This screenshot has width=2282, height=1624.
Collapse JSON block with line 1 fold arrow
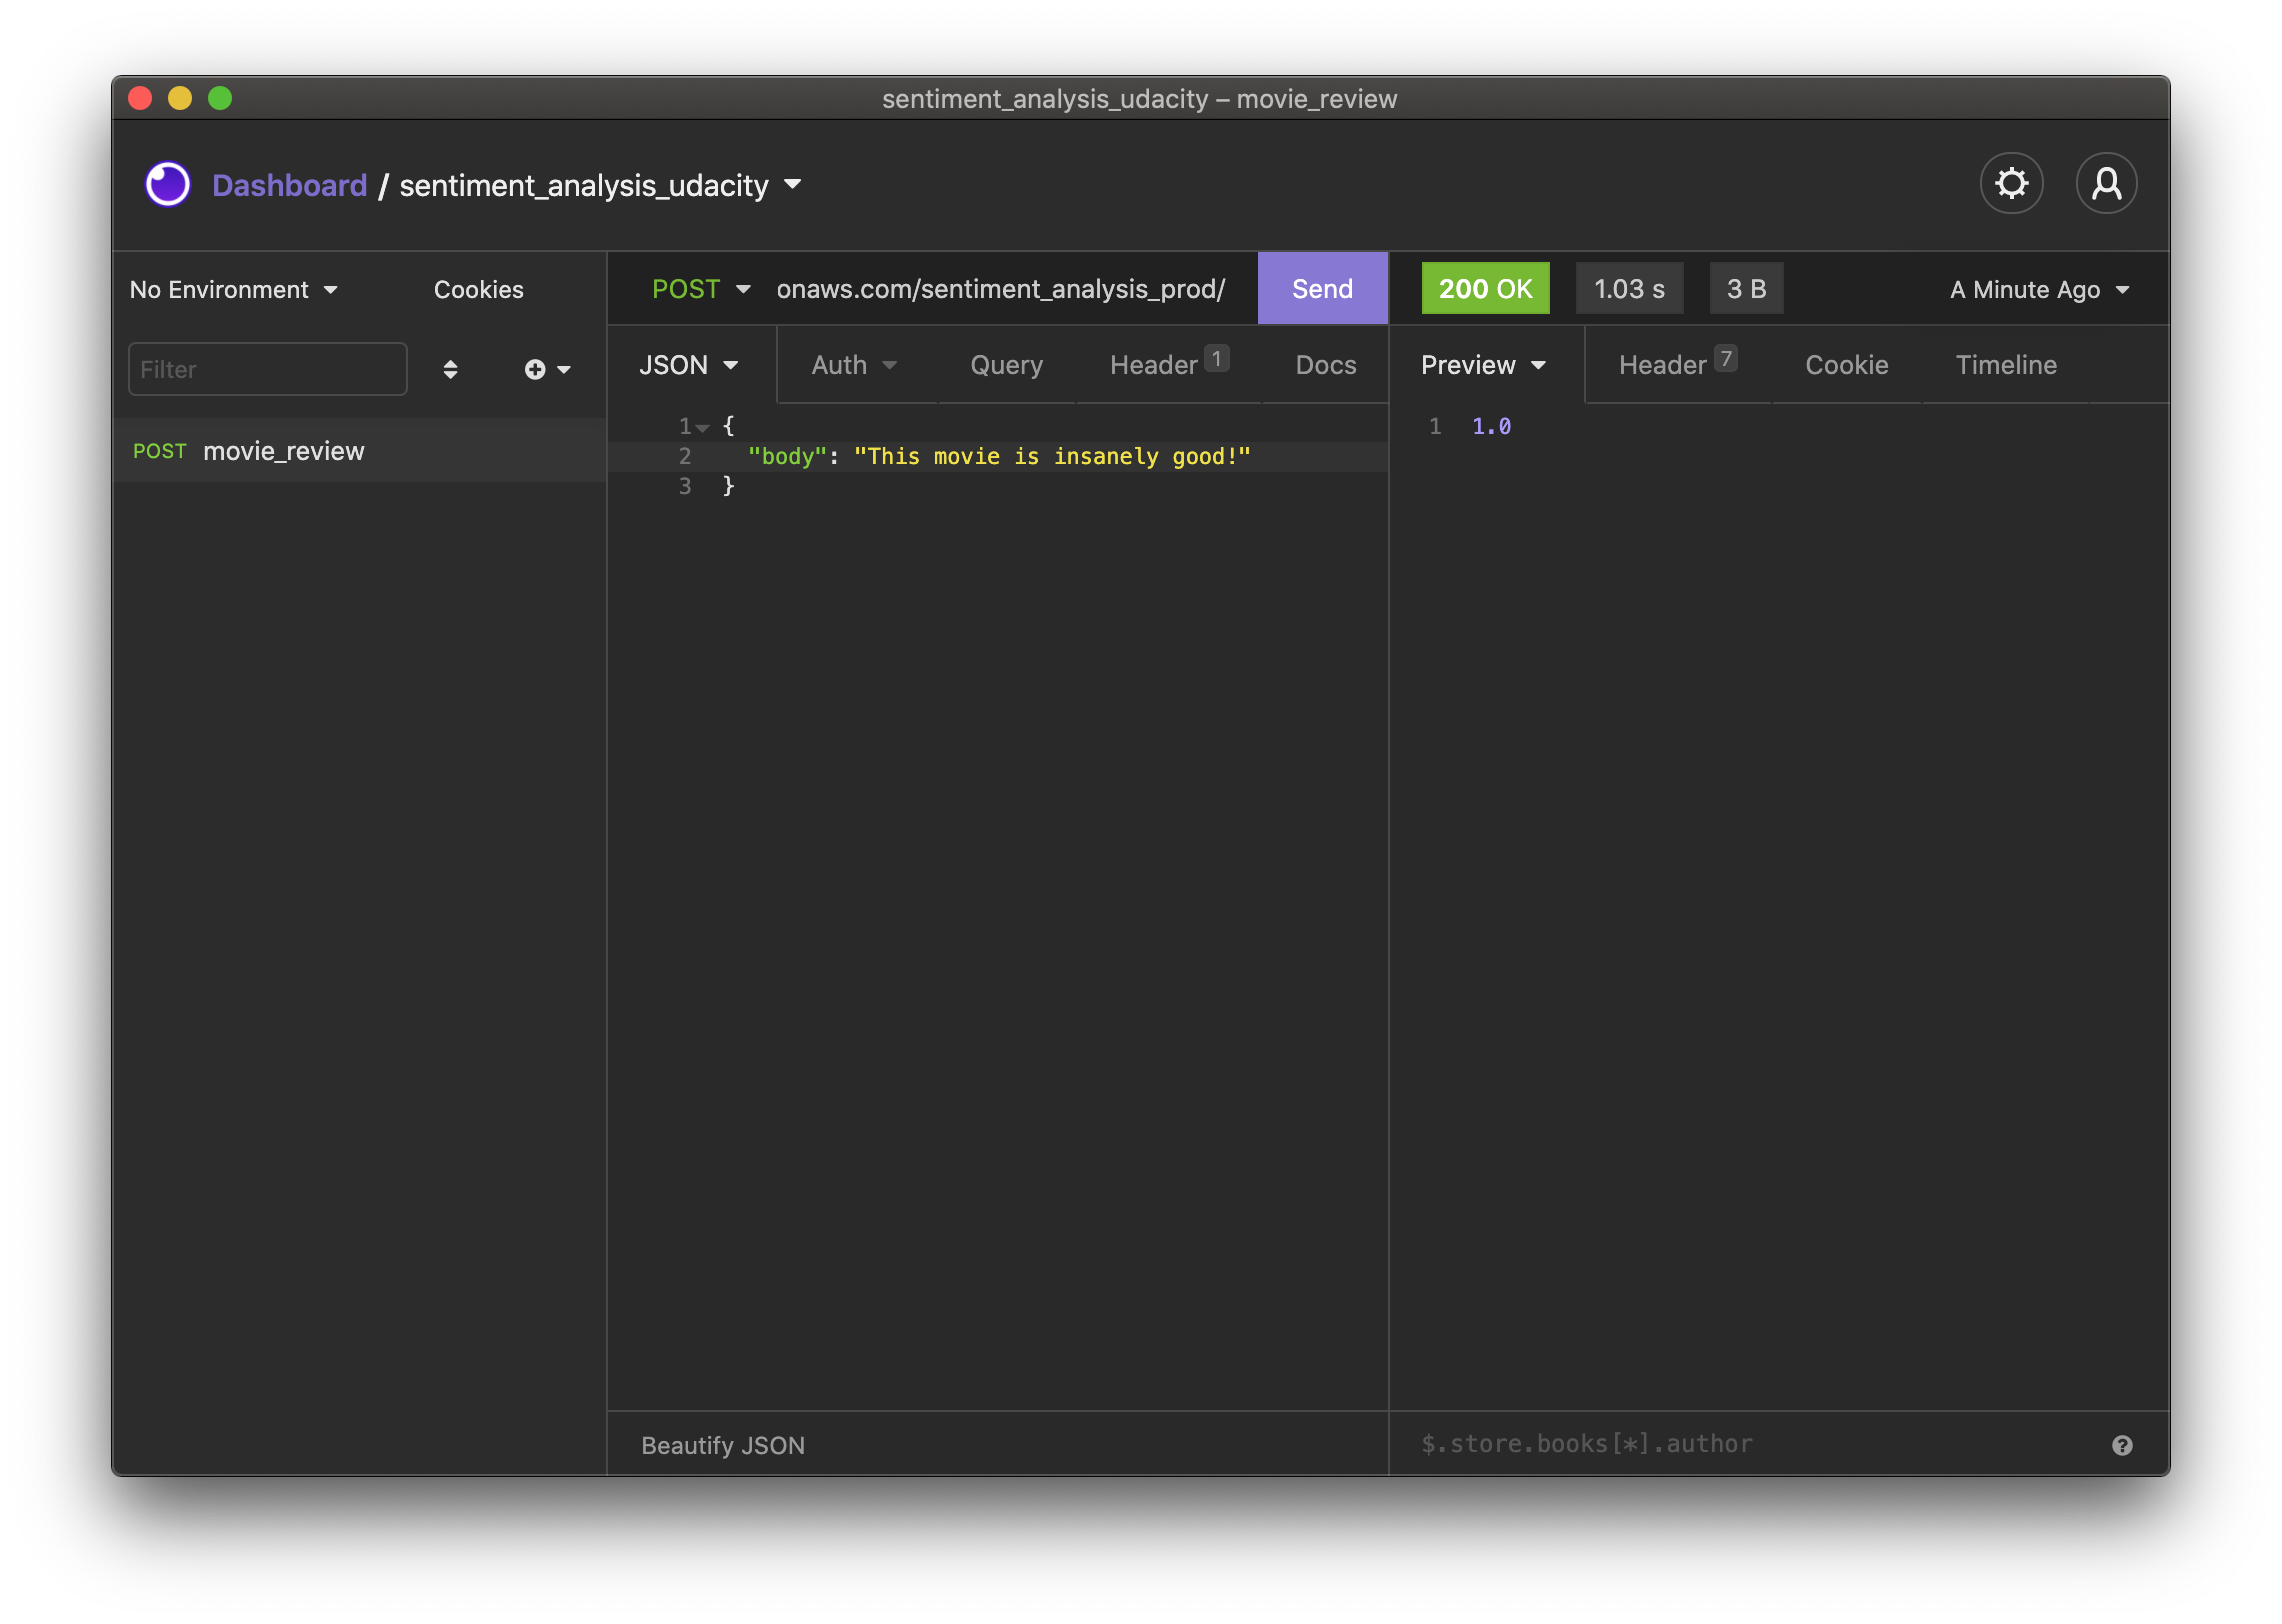click(x=703, y=428)
